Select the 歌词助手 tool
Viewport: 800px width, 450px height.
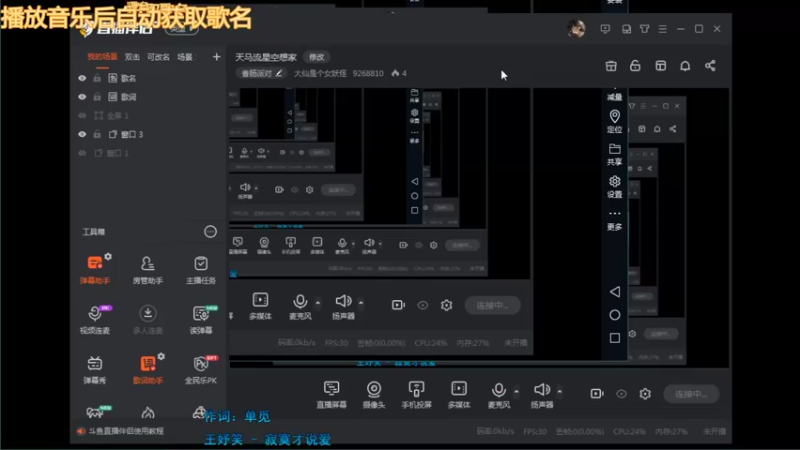click(147, 369)
